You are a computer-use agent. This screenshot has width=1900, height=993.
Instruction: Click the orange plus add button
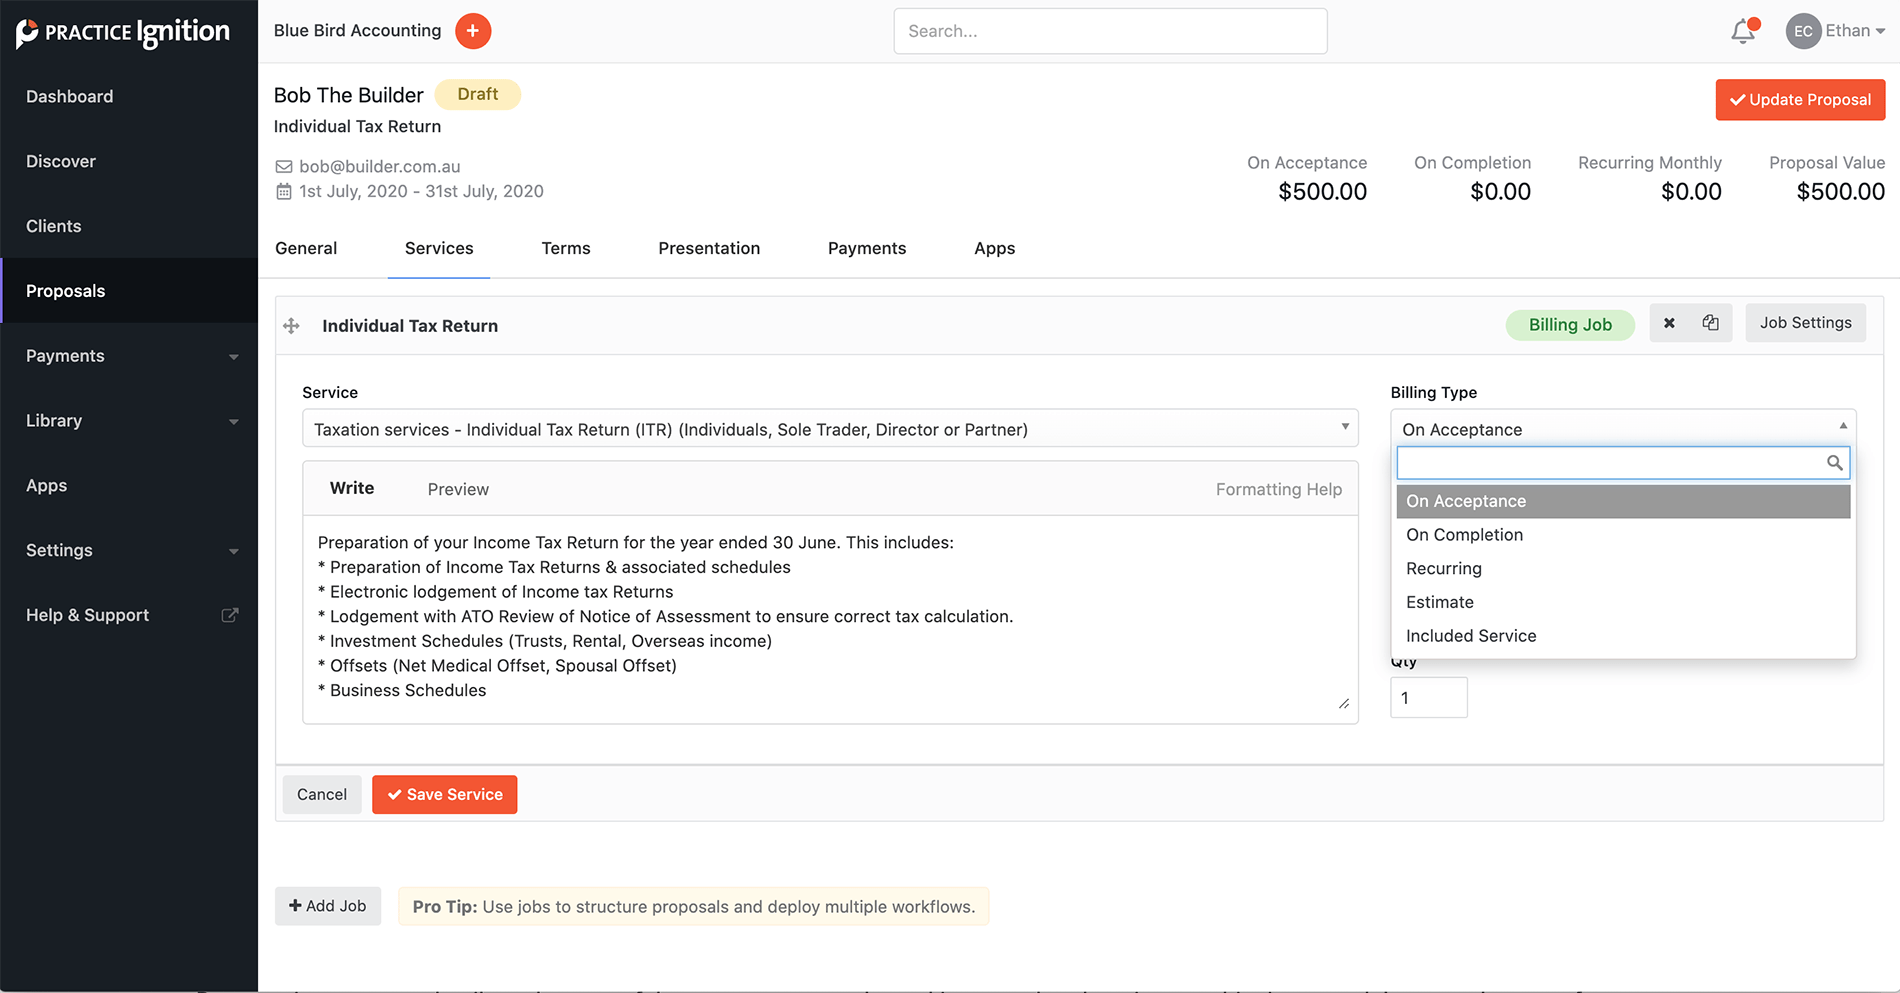pyautogui.click(x=473, y=31)
